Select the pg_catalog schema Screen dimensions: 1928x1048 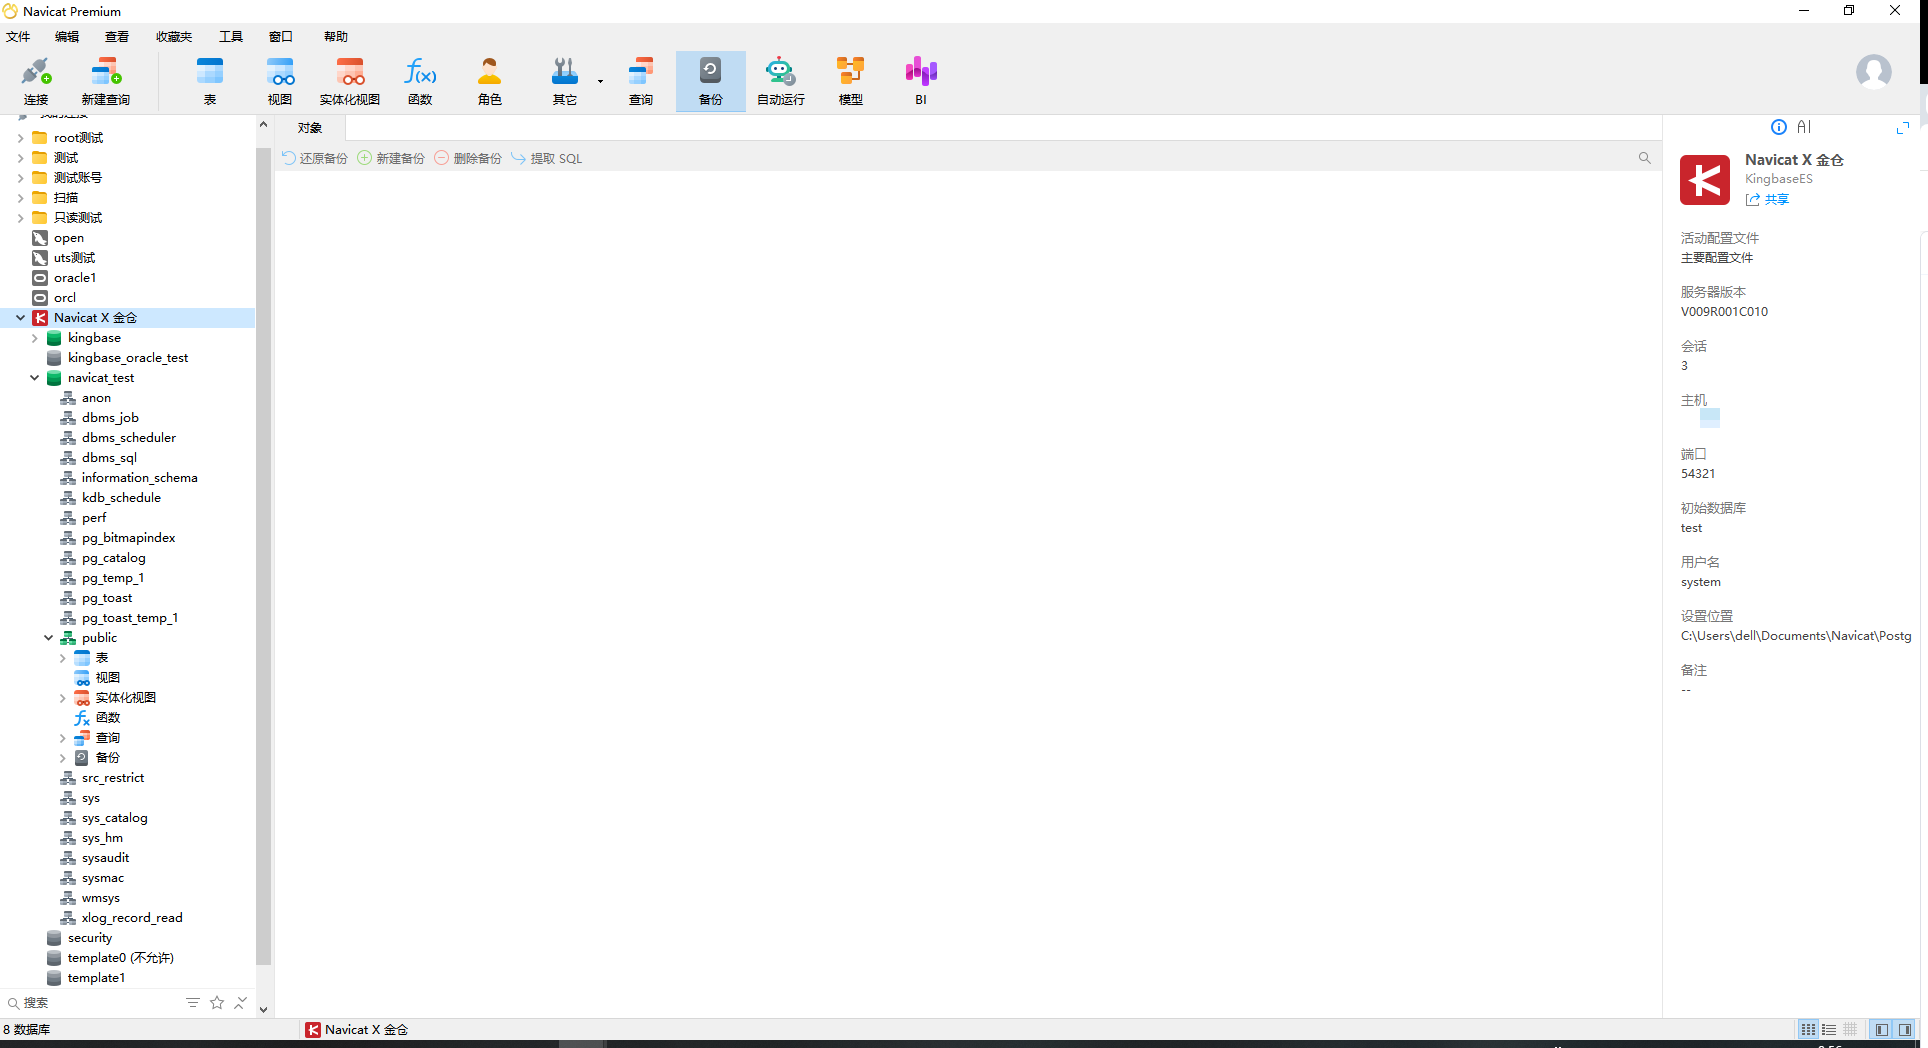tap(113, 558)
